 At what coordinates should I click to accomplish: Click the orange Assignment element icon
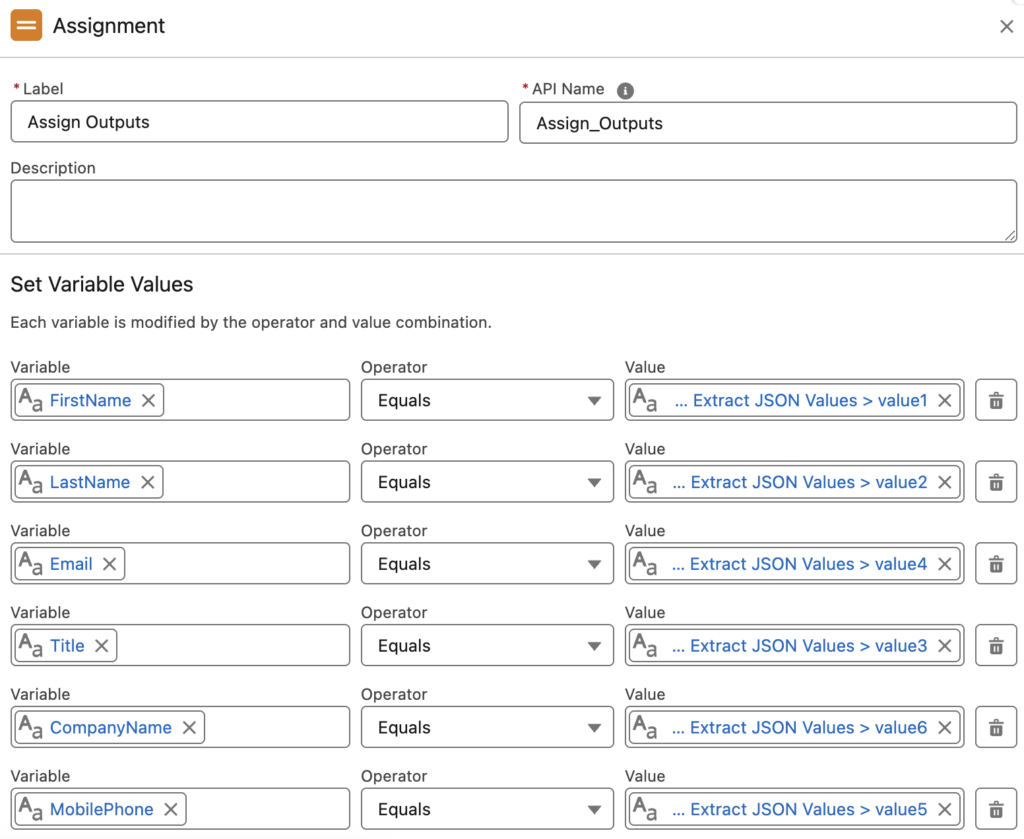27,25
